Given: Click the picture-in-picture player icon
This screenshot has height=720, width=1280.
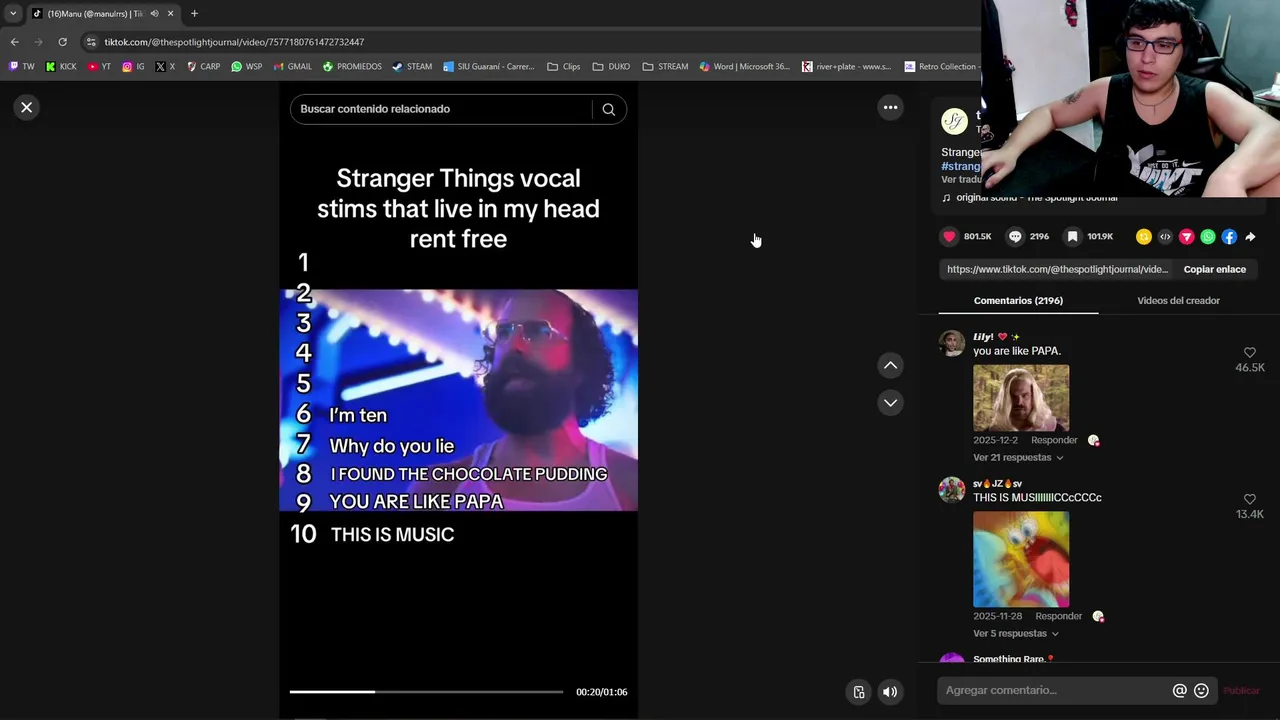Looking at the screenshot, I should pos(858,692).
